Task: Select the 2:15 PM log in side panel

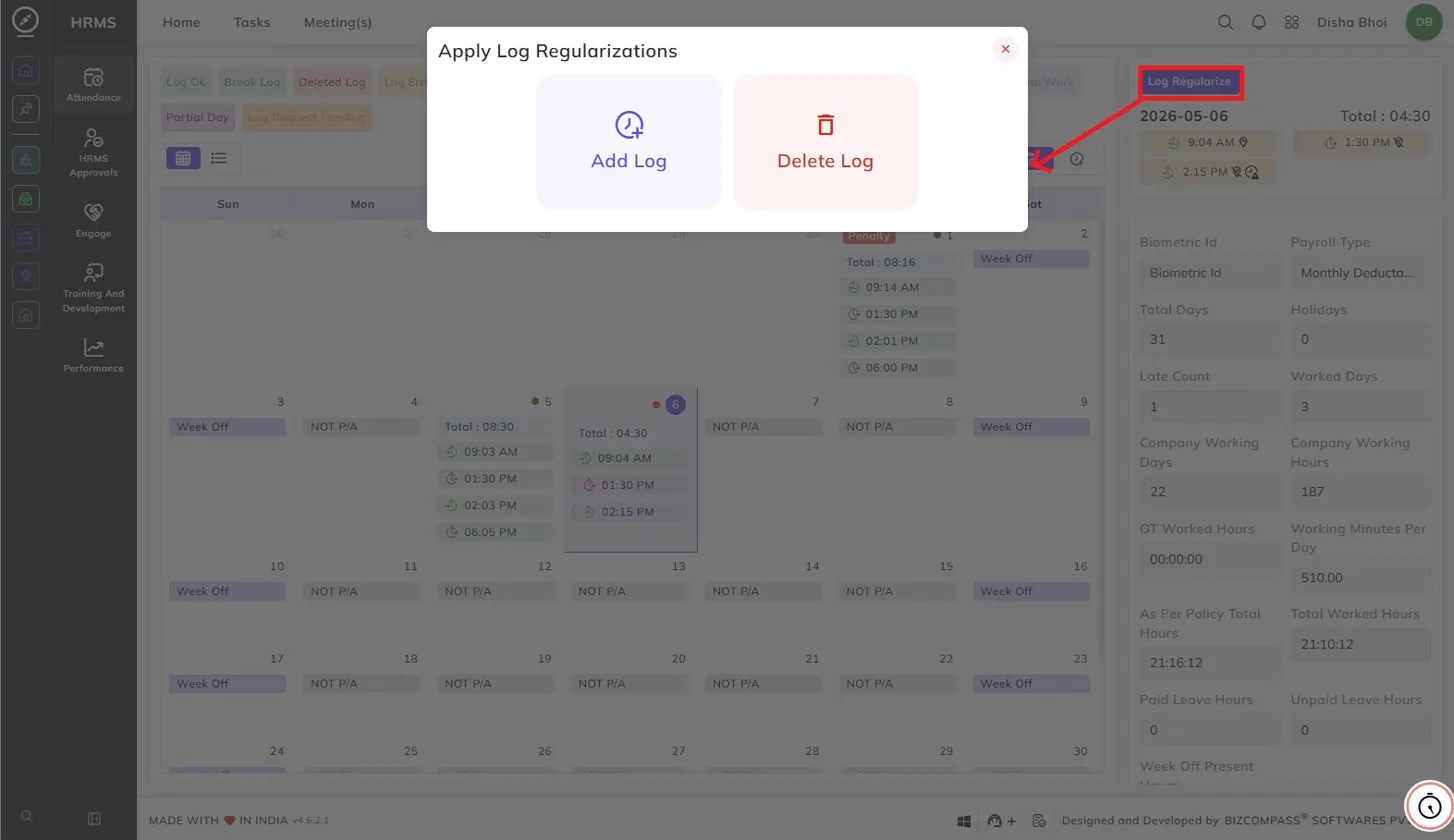Action: point(1207,172)
